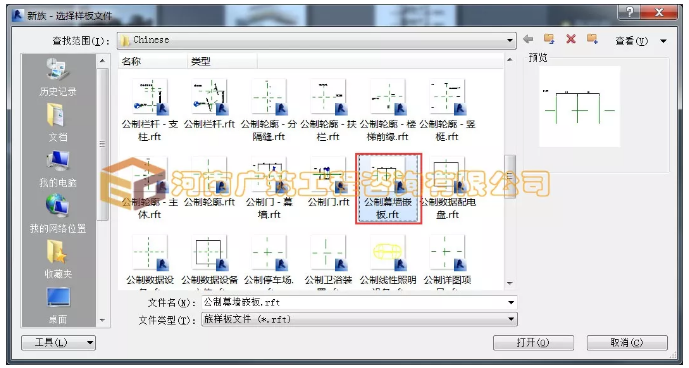
Task: Open 我的网络位置 network places
Action: 58,214
